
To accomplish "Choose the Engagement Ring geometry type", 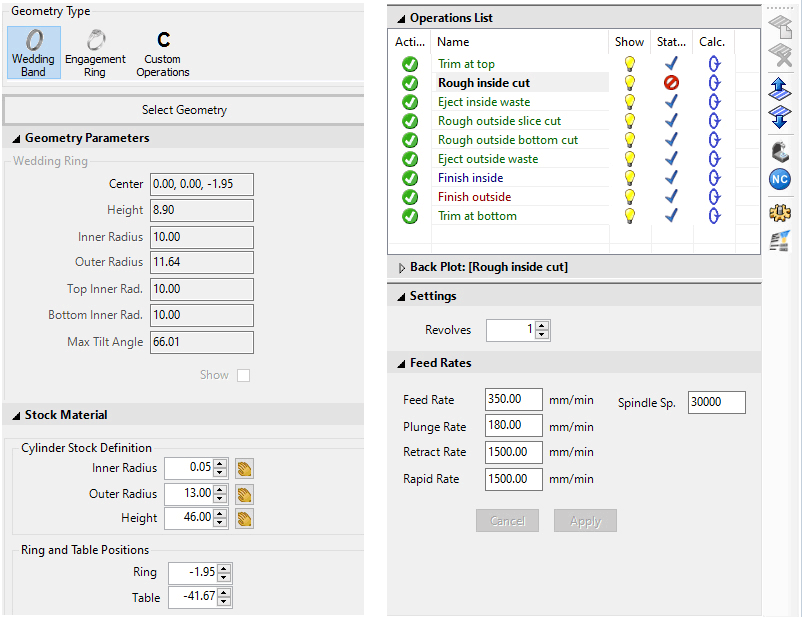I will [96, 52].
